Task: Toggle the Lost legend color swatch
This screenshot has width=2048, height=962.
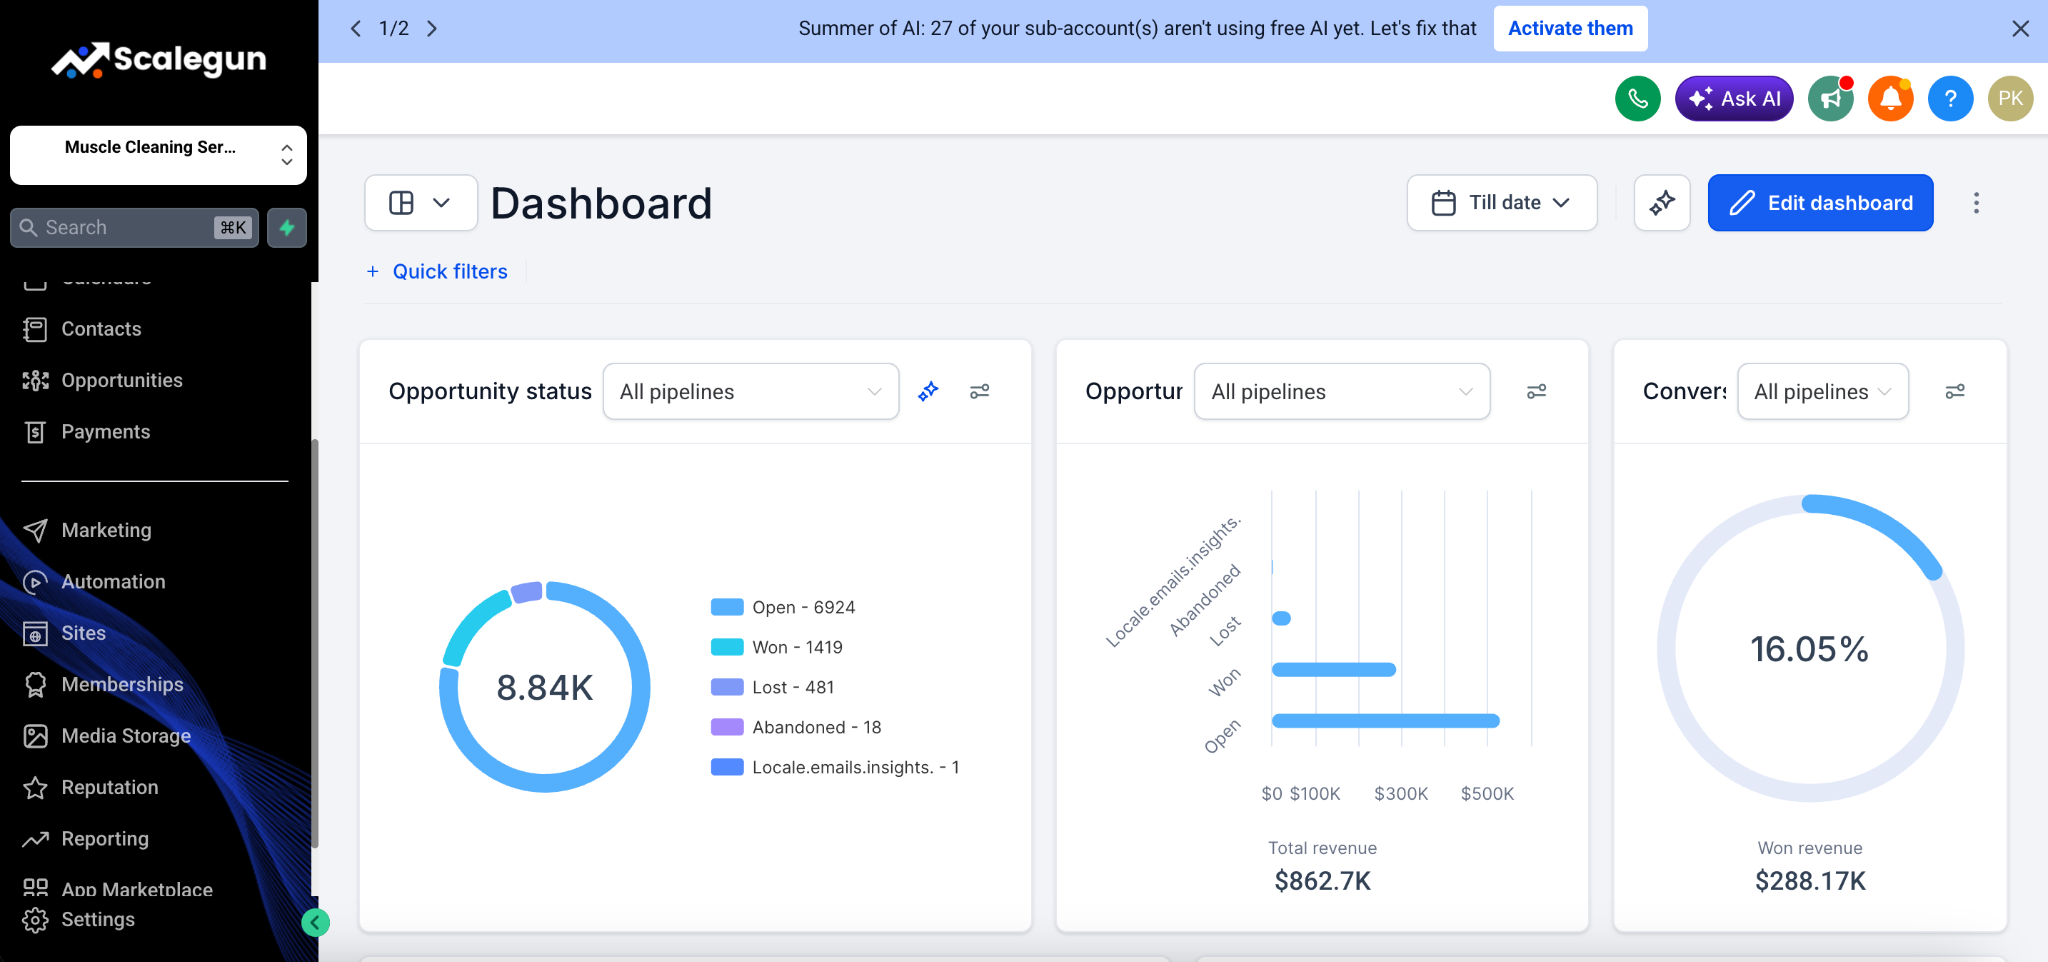Action: pyautogui.click(x=727, y=687)
